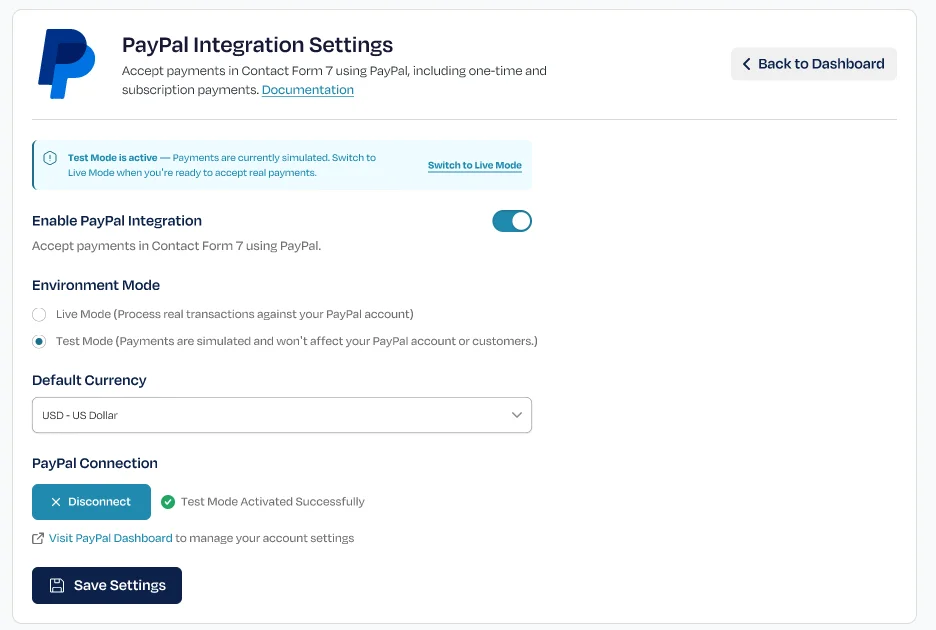Click the X icon on Disconnect button
The height and width of the screenshot is (630, 936).
tap(56, 502)
